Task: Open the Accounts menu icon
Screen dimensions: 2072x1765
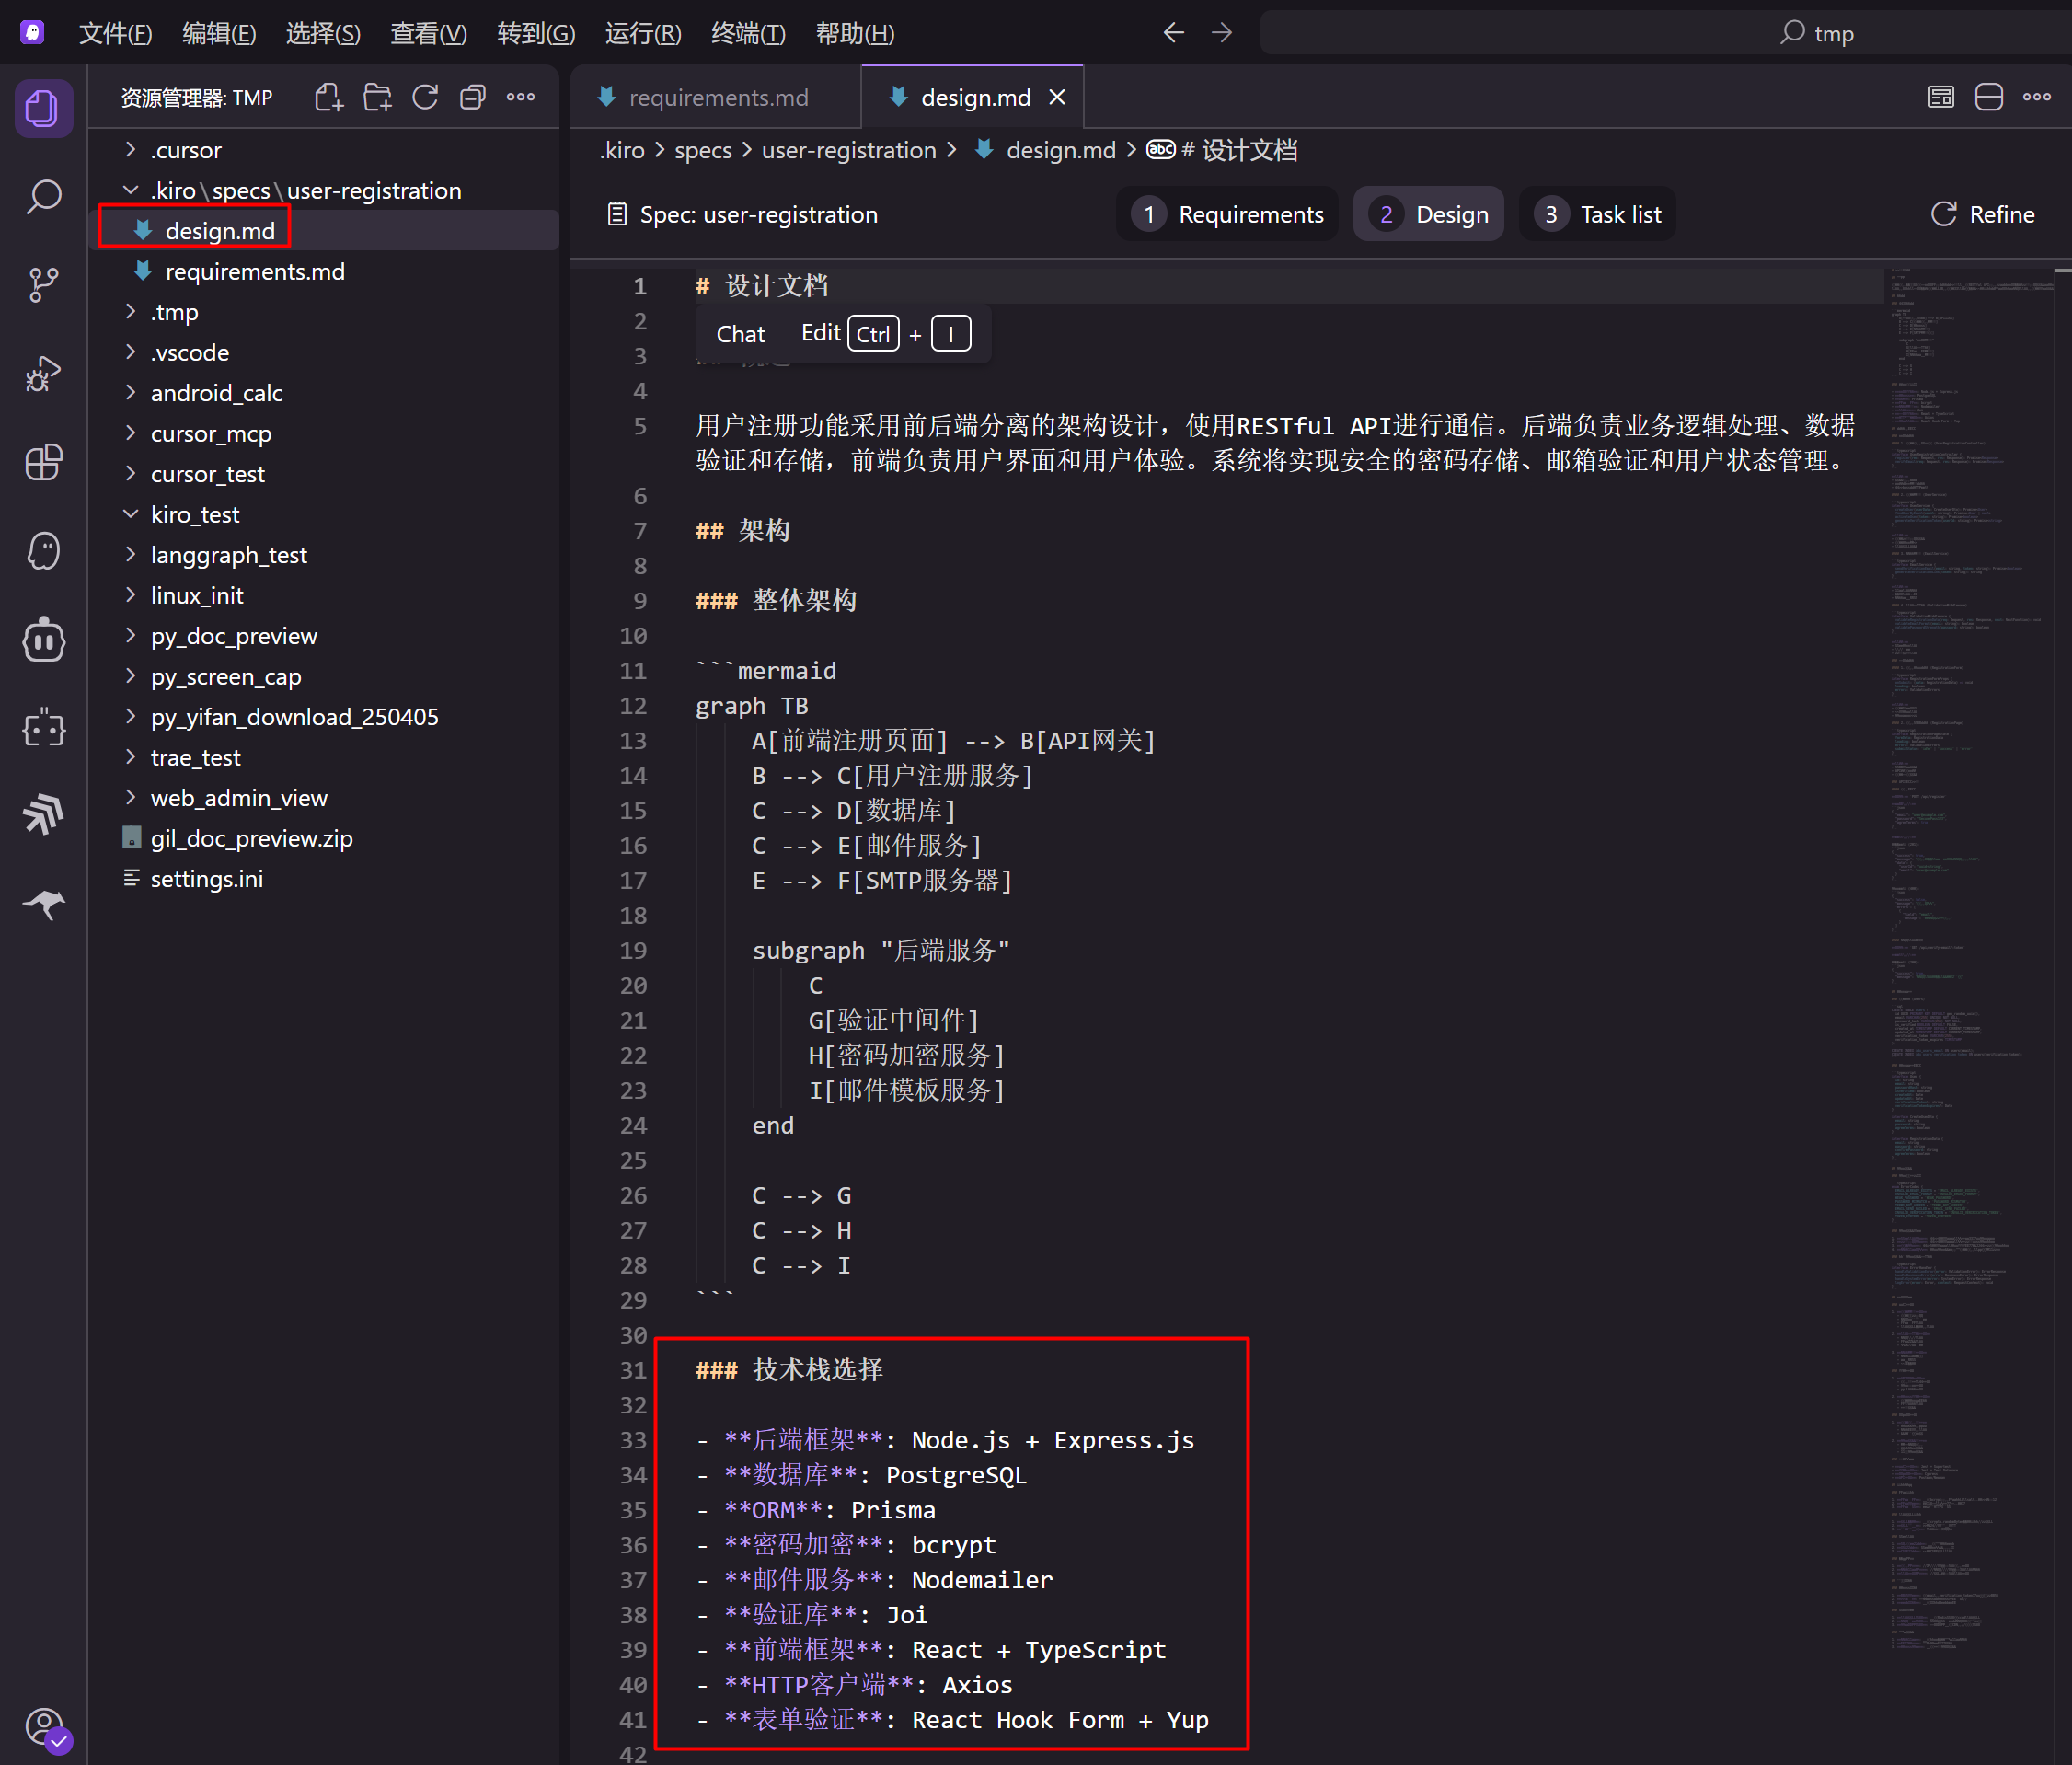Action: [x=45, y=1727]
